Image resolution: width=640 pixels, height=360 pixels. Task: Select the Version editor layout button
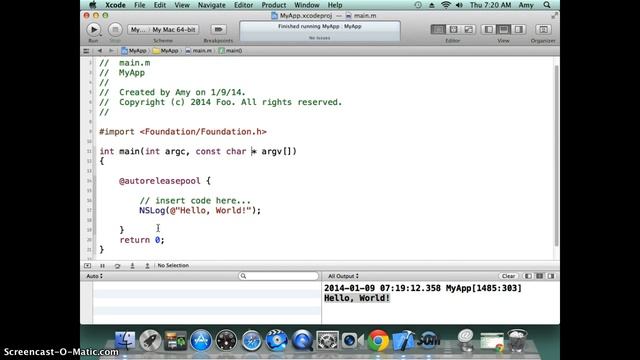click(469, 29)
